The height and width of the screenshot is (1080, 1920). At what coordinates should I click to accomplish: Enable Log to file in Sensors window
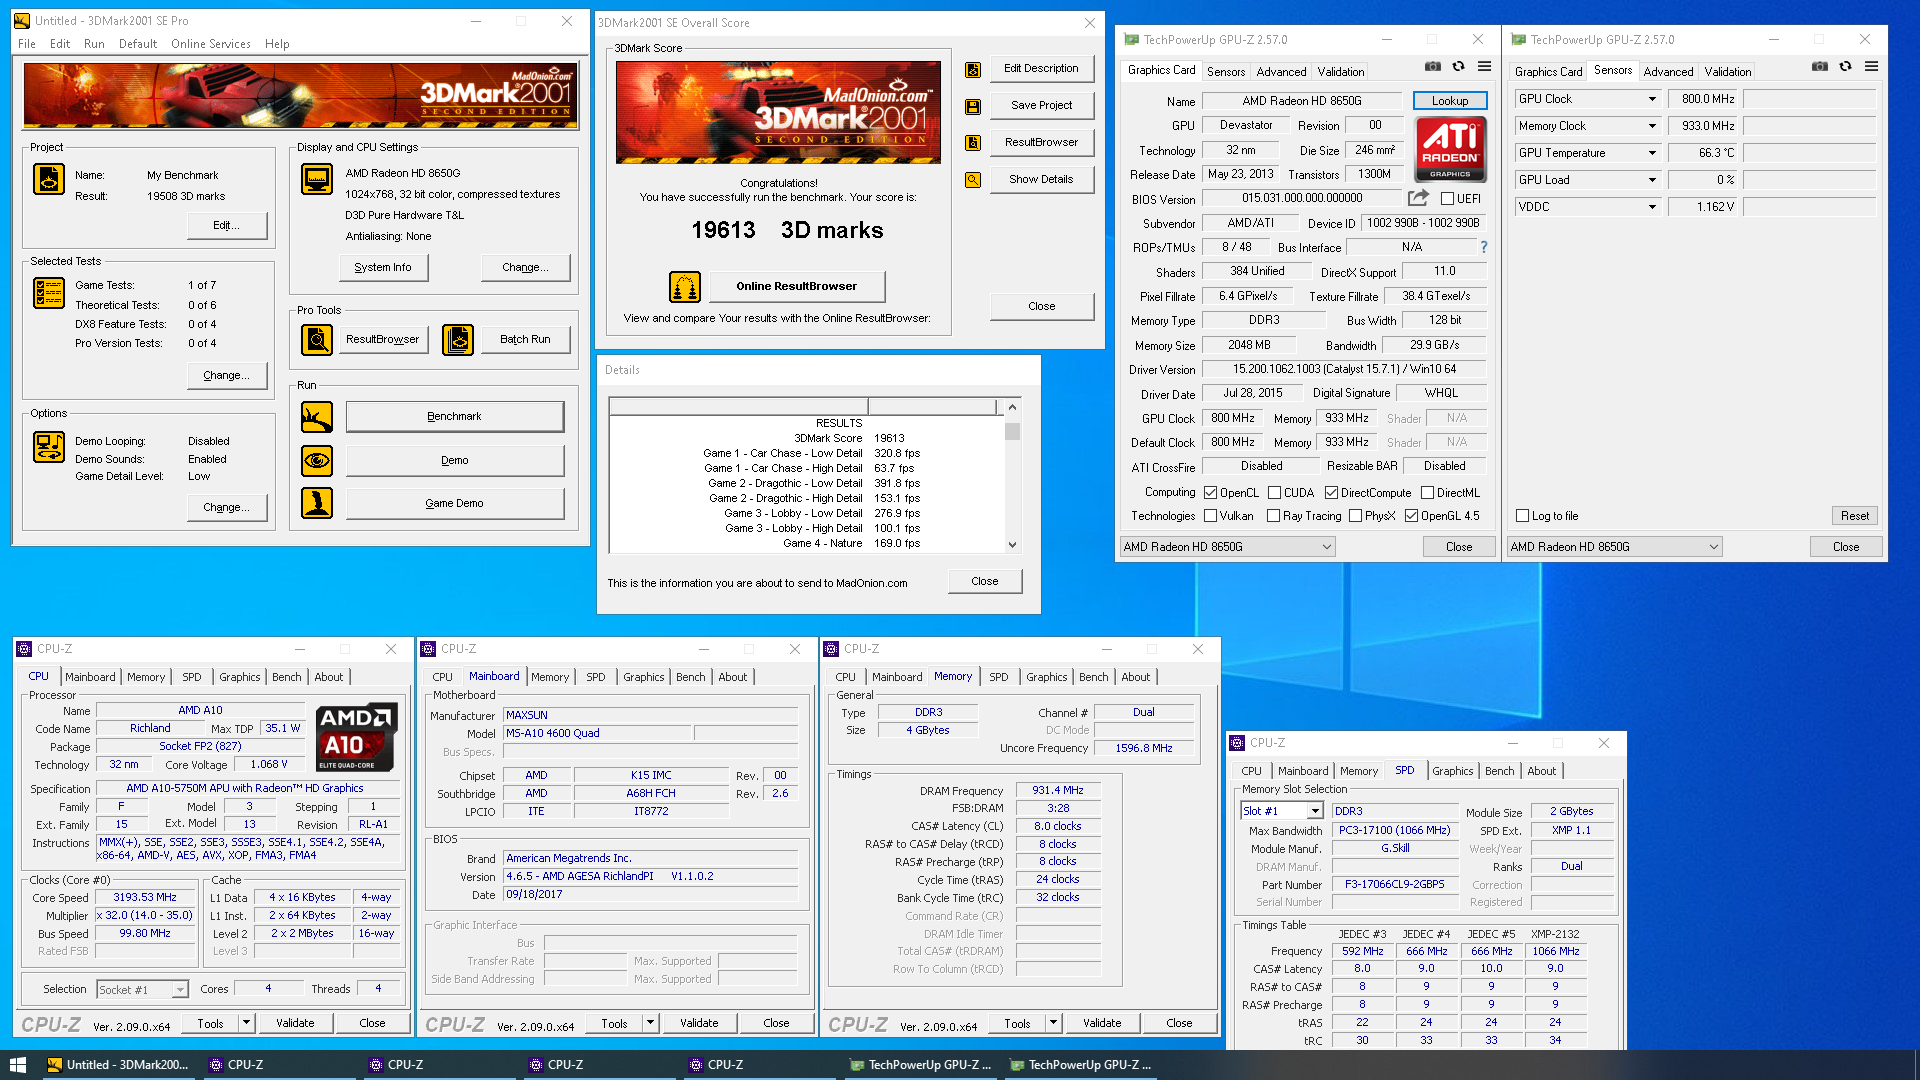tap(1523, 516)
